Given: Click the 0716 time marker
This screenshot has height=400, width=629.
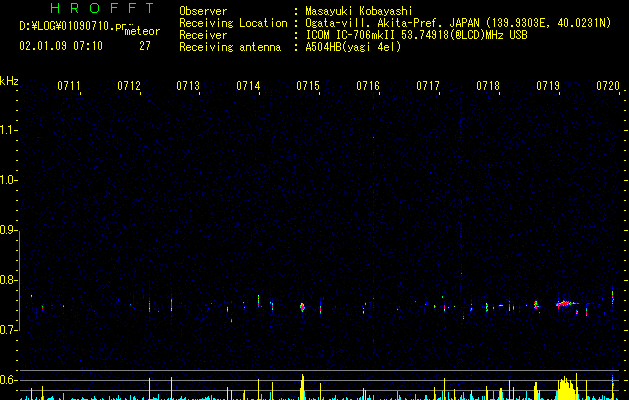Looking at the screenshot, I should click(368, 86).
